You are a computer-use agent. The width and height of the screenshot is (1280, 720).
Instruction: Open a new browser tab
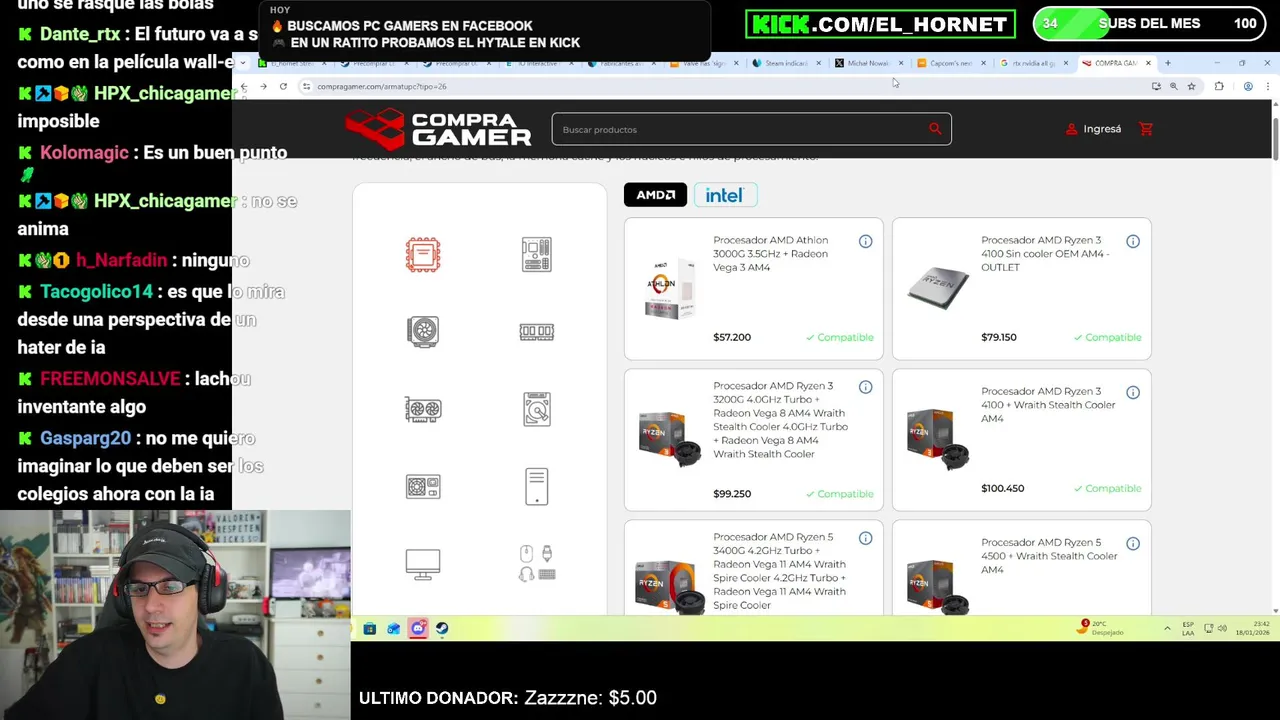point(1167,63)
